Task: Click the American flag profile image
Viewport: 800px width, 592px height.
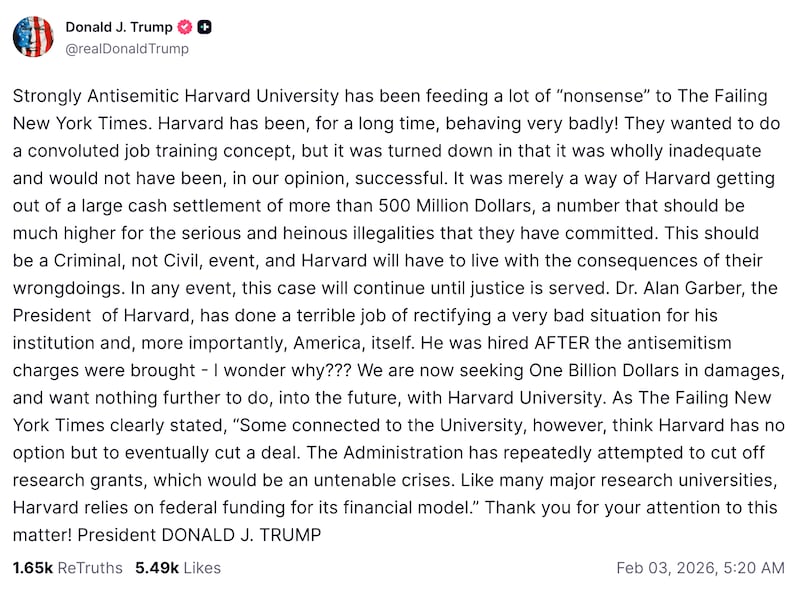Action: click(x=32, y=37)
